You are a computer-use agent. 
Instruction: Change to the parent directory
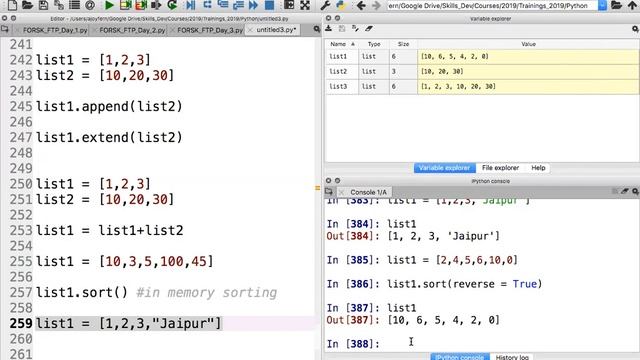[632, 5]
